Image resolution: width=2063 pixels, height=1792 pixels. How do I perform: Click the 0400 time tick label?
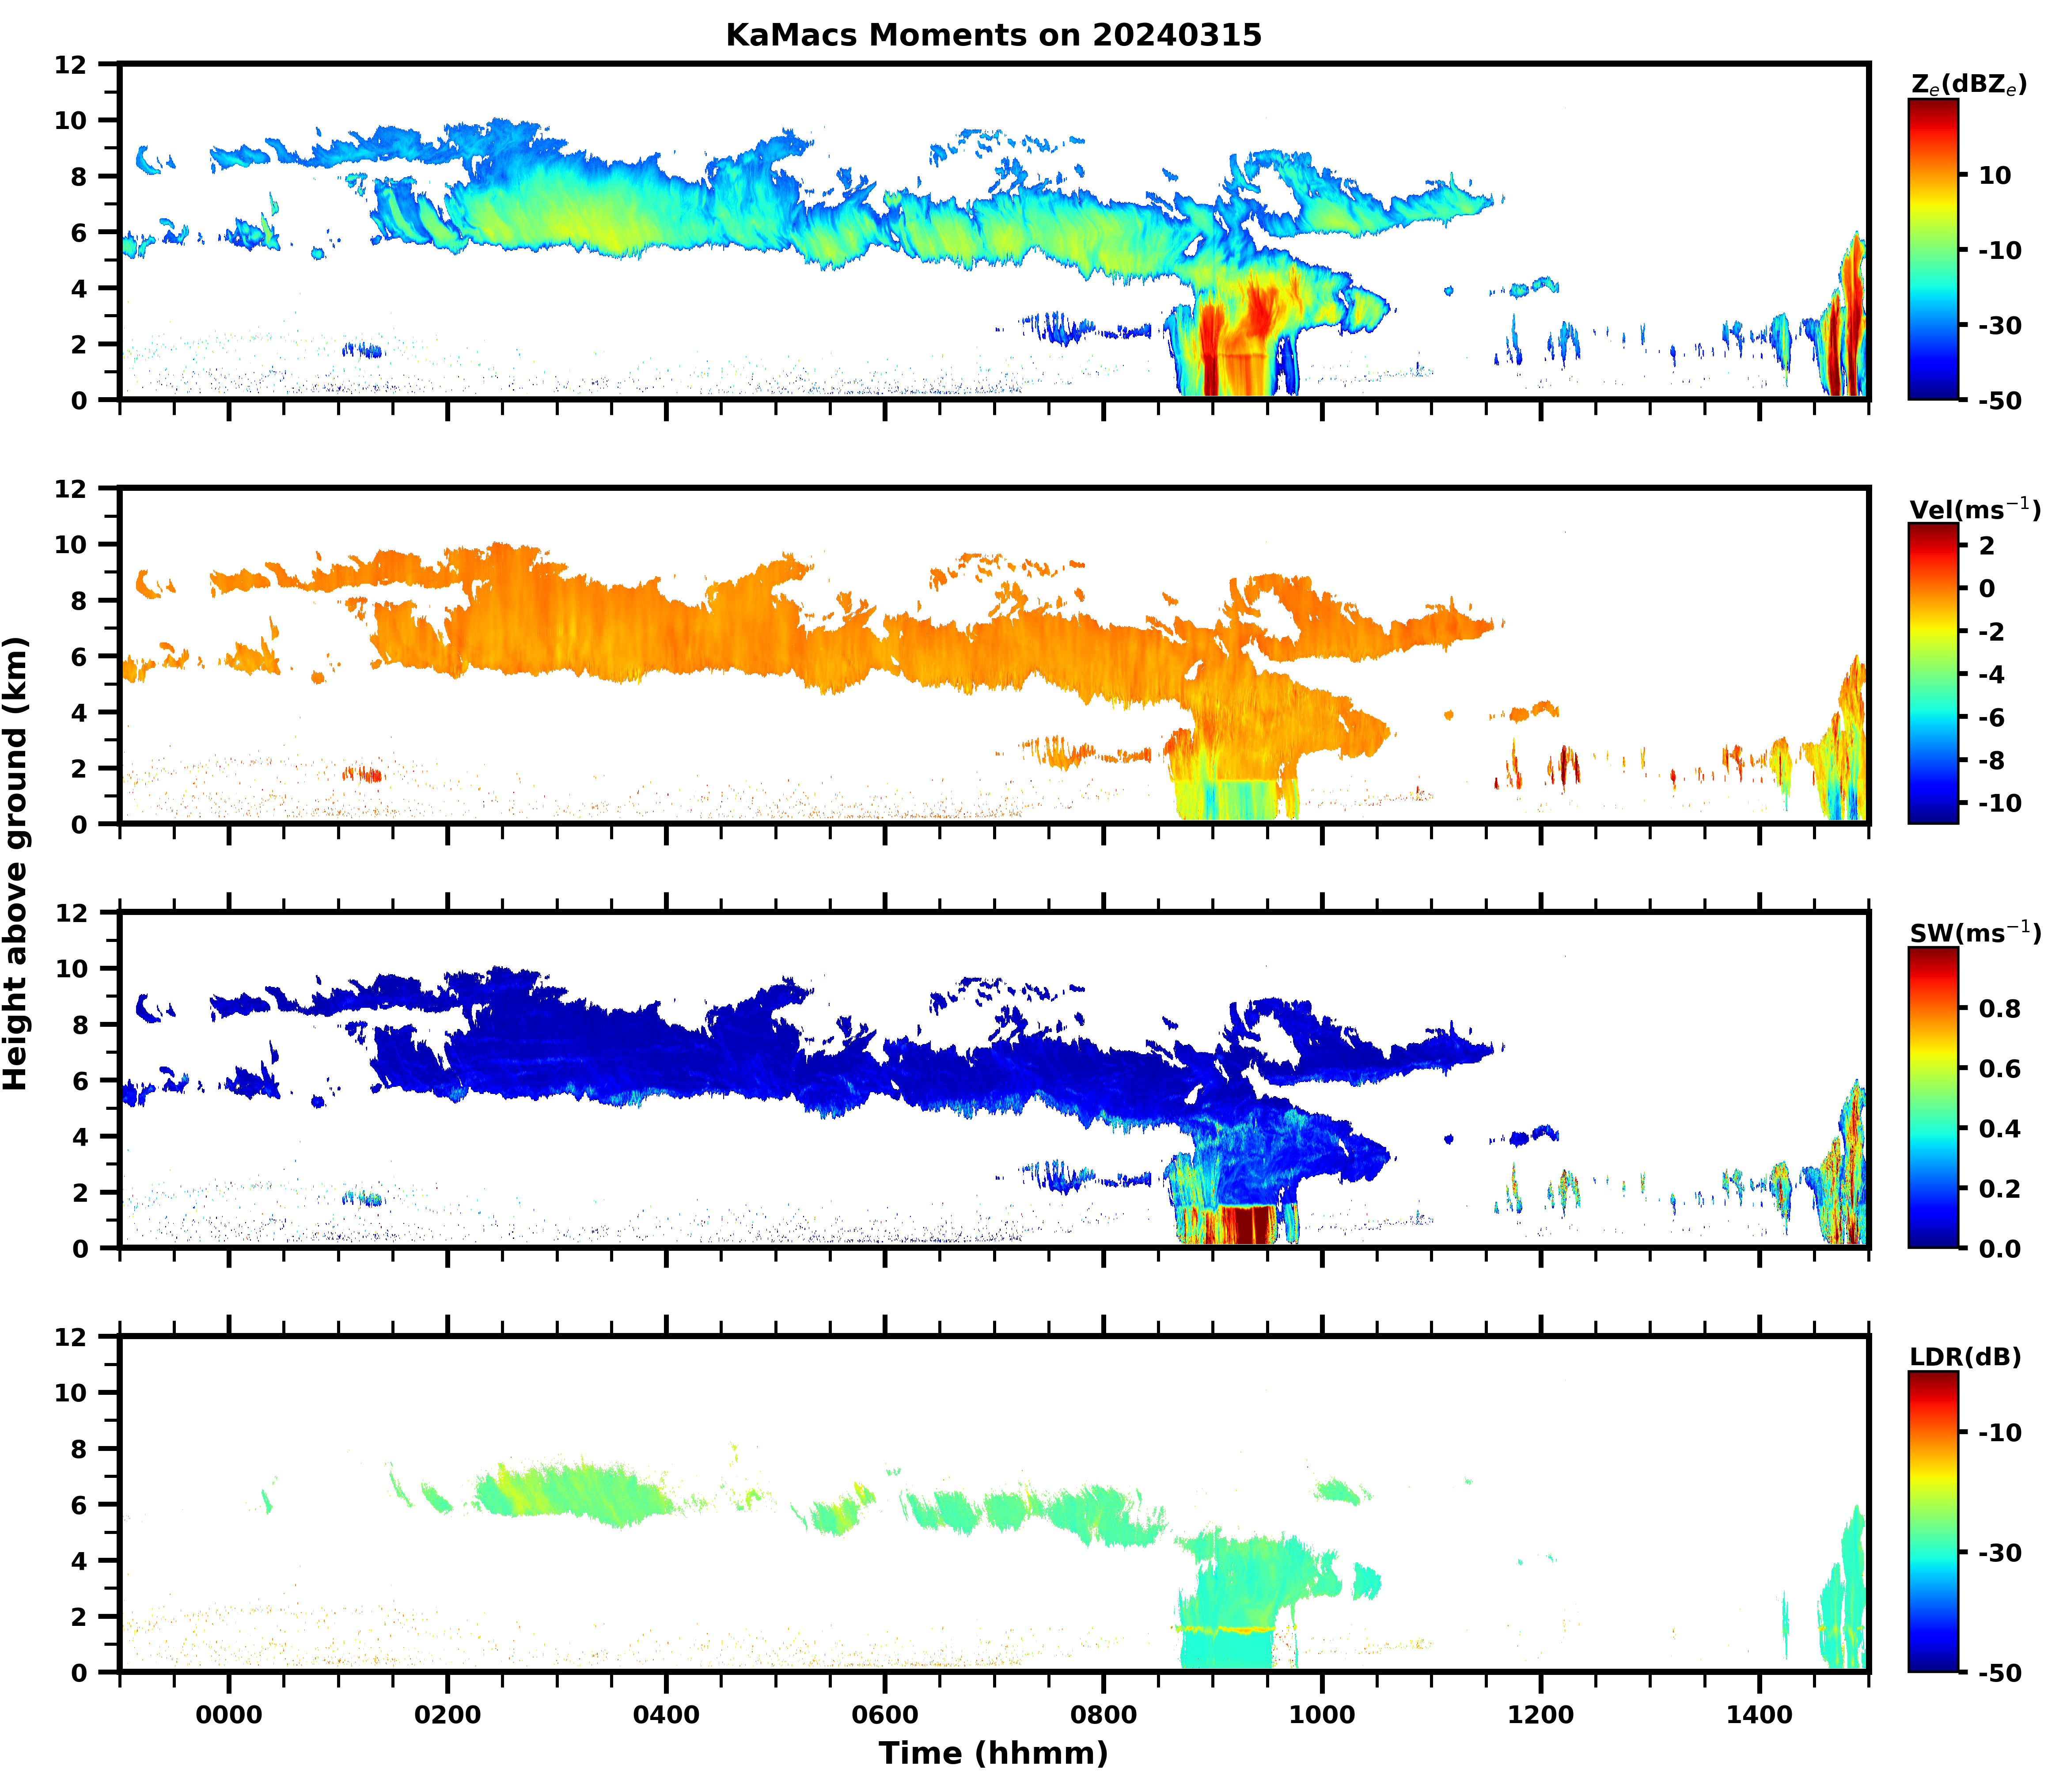[x=666, y=1715]
